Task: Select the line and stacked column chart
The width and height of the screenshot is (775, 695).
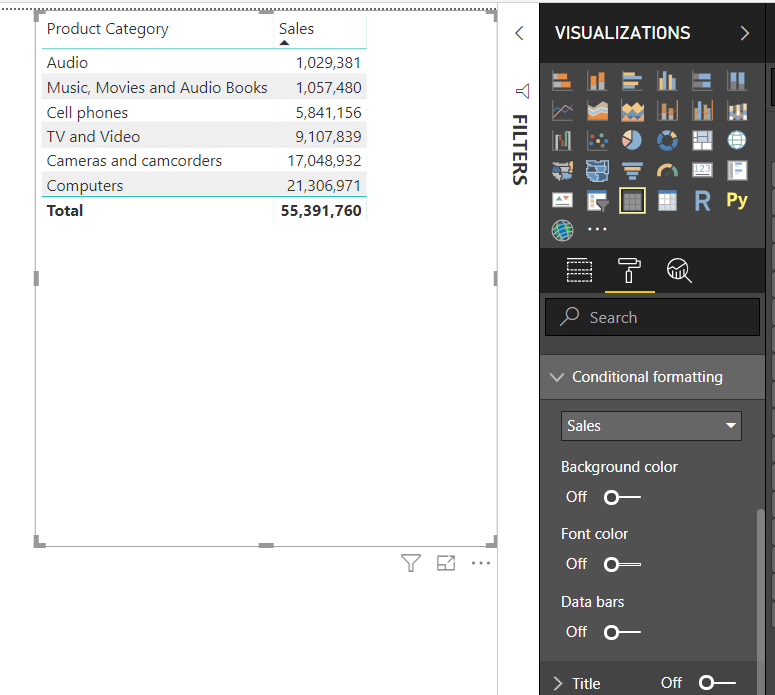Action: click(667, 111)
